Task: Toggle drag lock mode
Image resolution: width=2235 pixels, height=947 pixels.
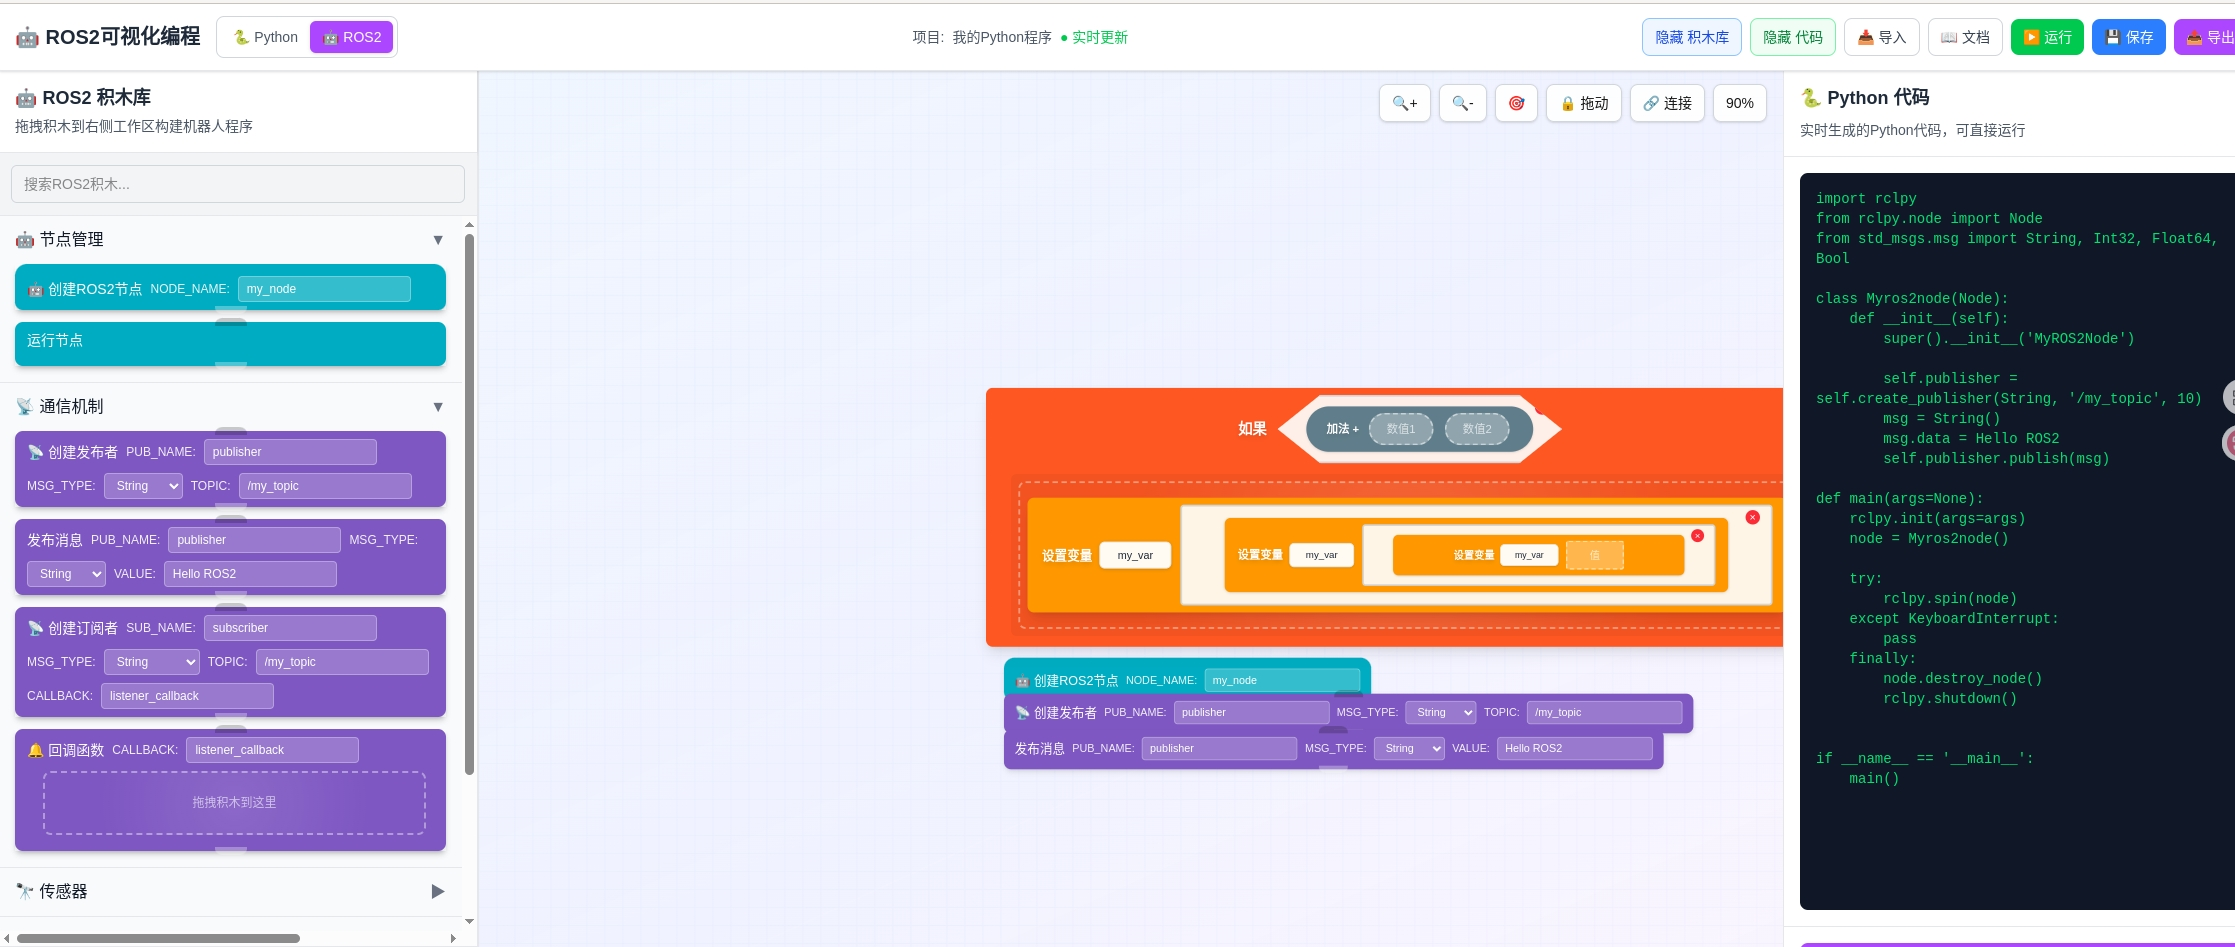Action: pyautogui.click(x=1583, y=103)
